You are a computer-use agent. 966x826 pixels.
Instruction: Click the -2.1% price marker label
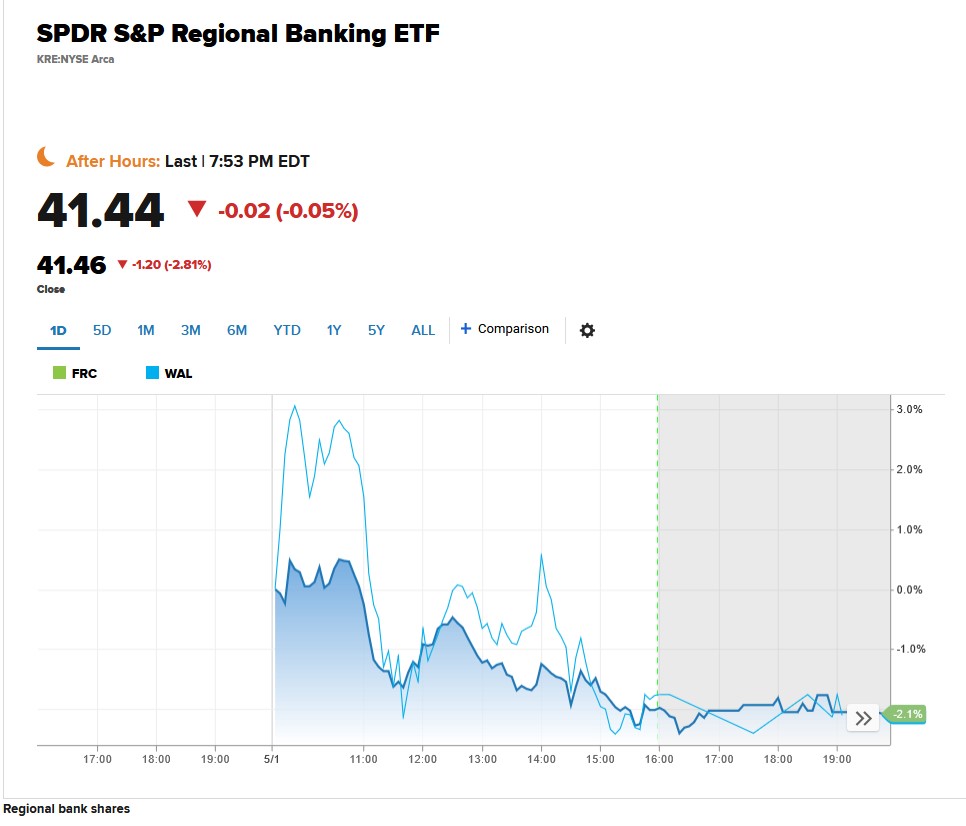[x=907, y=714]
